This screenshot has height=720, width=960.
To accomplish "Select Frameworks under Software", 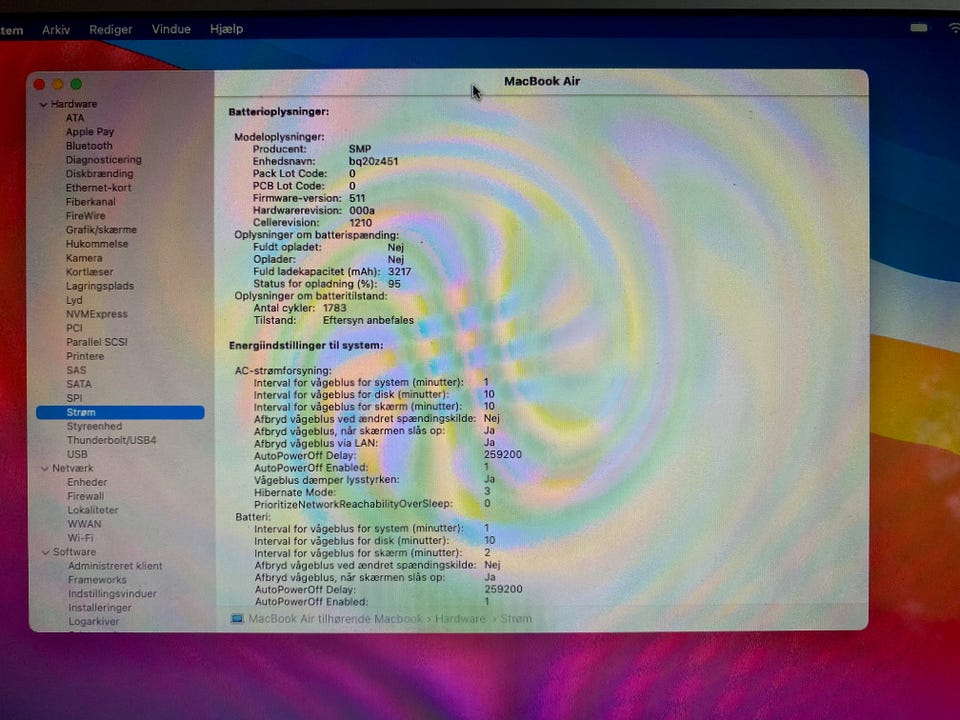I will pos(97,580).
